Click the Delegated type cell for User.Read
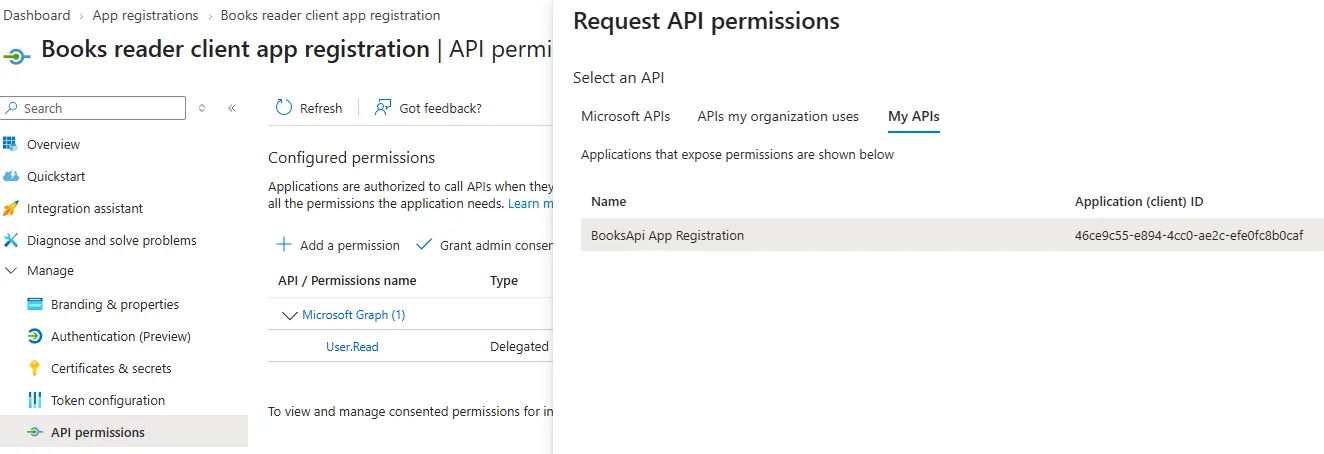 tap(520, 347)
